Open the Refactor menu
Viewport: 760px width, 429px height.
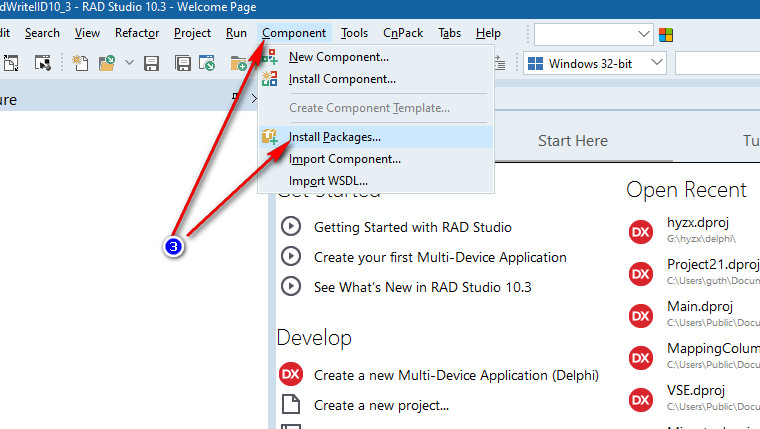pyautogui.click(x=137, y=33)
